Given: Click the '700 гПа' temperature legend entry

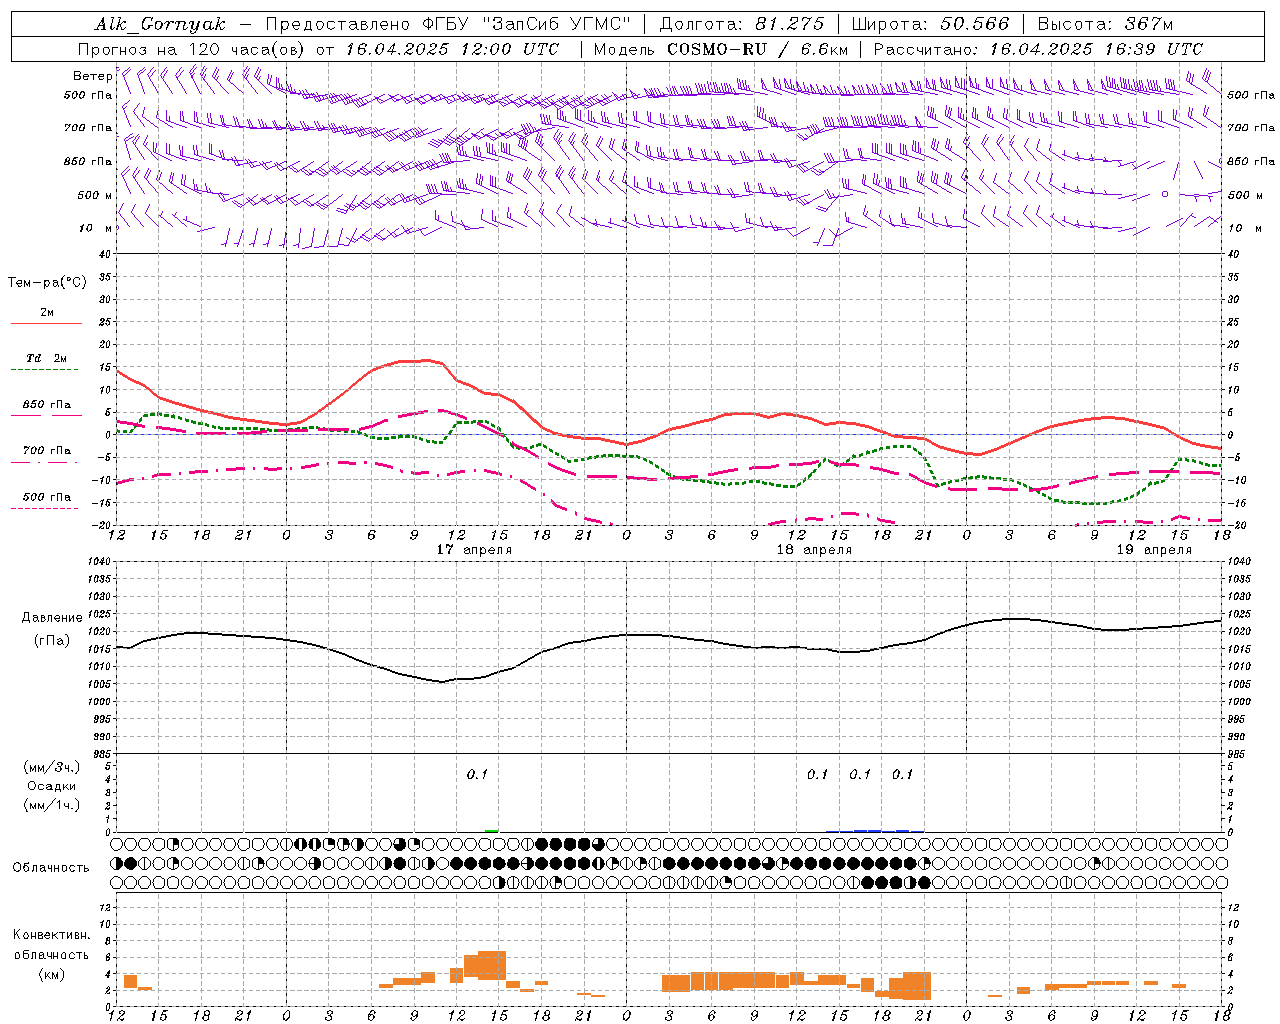Looking at the screenshot, I should (x=47, y=451).
